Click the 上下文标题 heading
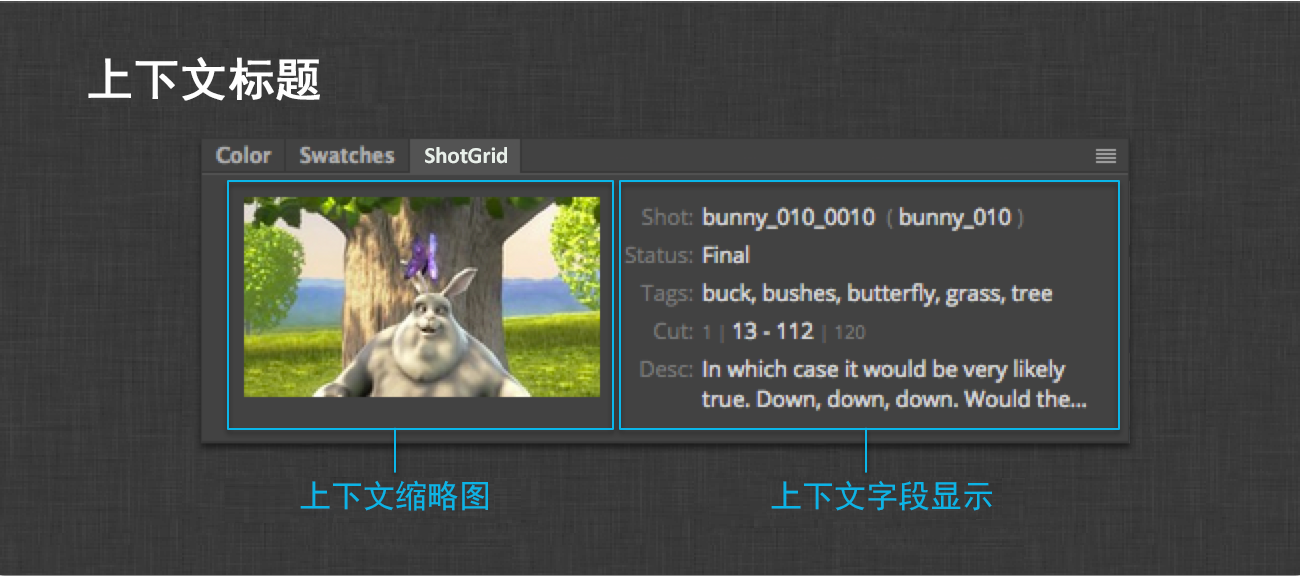This screenshot has height=576, width=1300. point(204,79)
